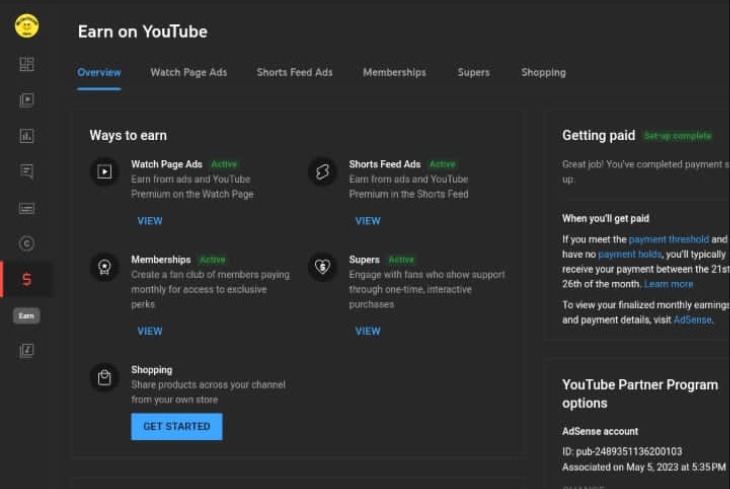The height and width of the screenshot is (489, 730).
Task: Open the channel profile avatar
Action: (27, 26)
